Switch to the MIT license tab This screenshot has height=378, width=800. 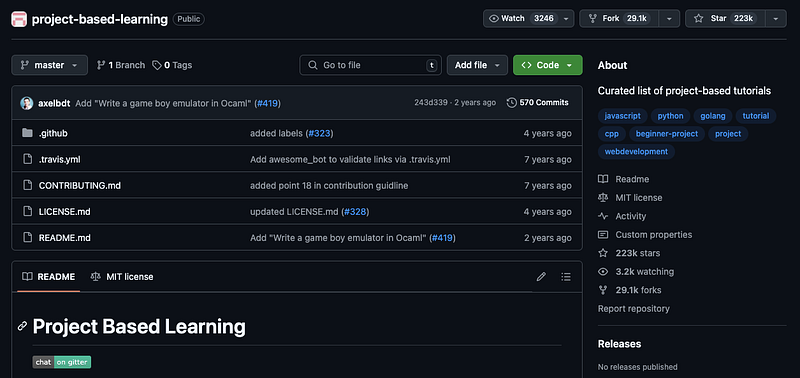coord(122,277)
